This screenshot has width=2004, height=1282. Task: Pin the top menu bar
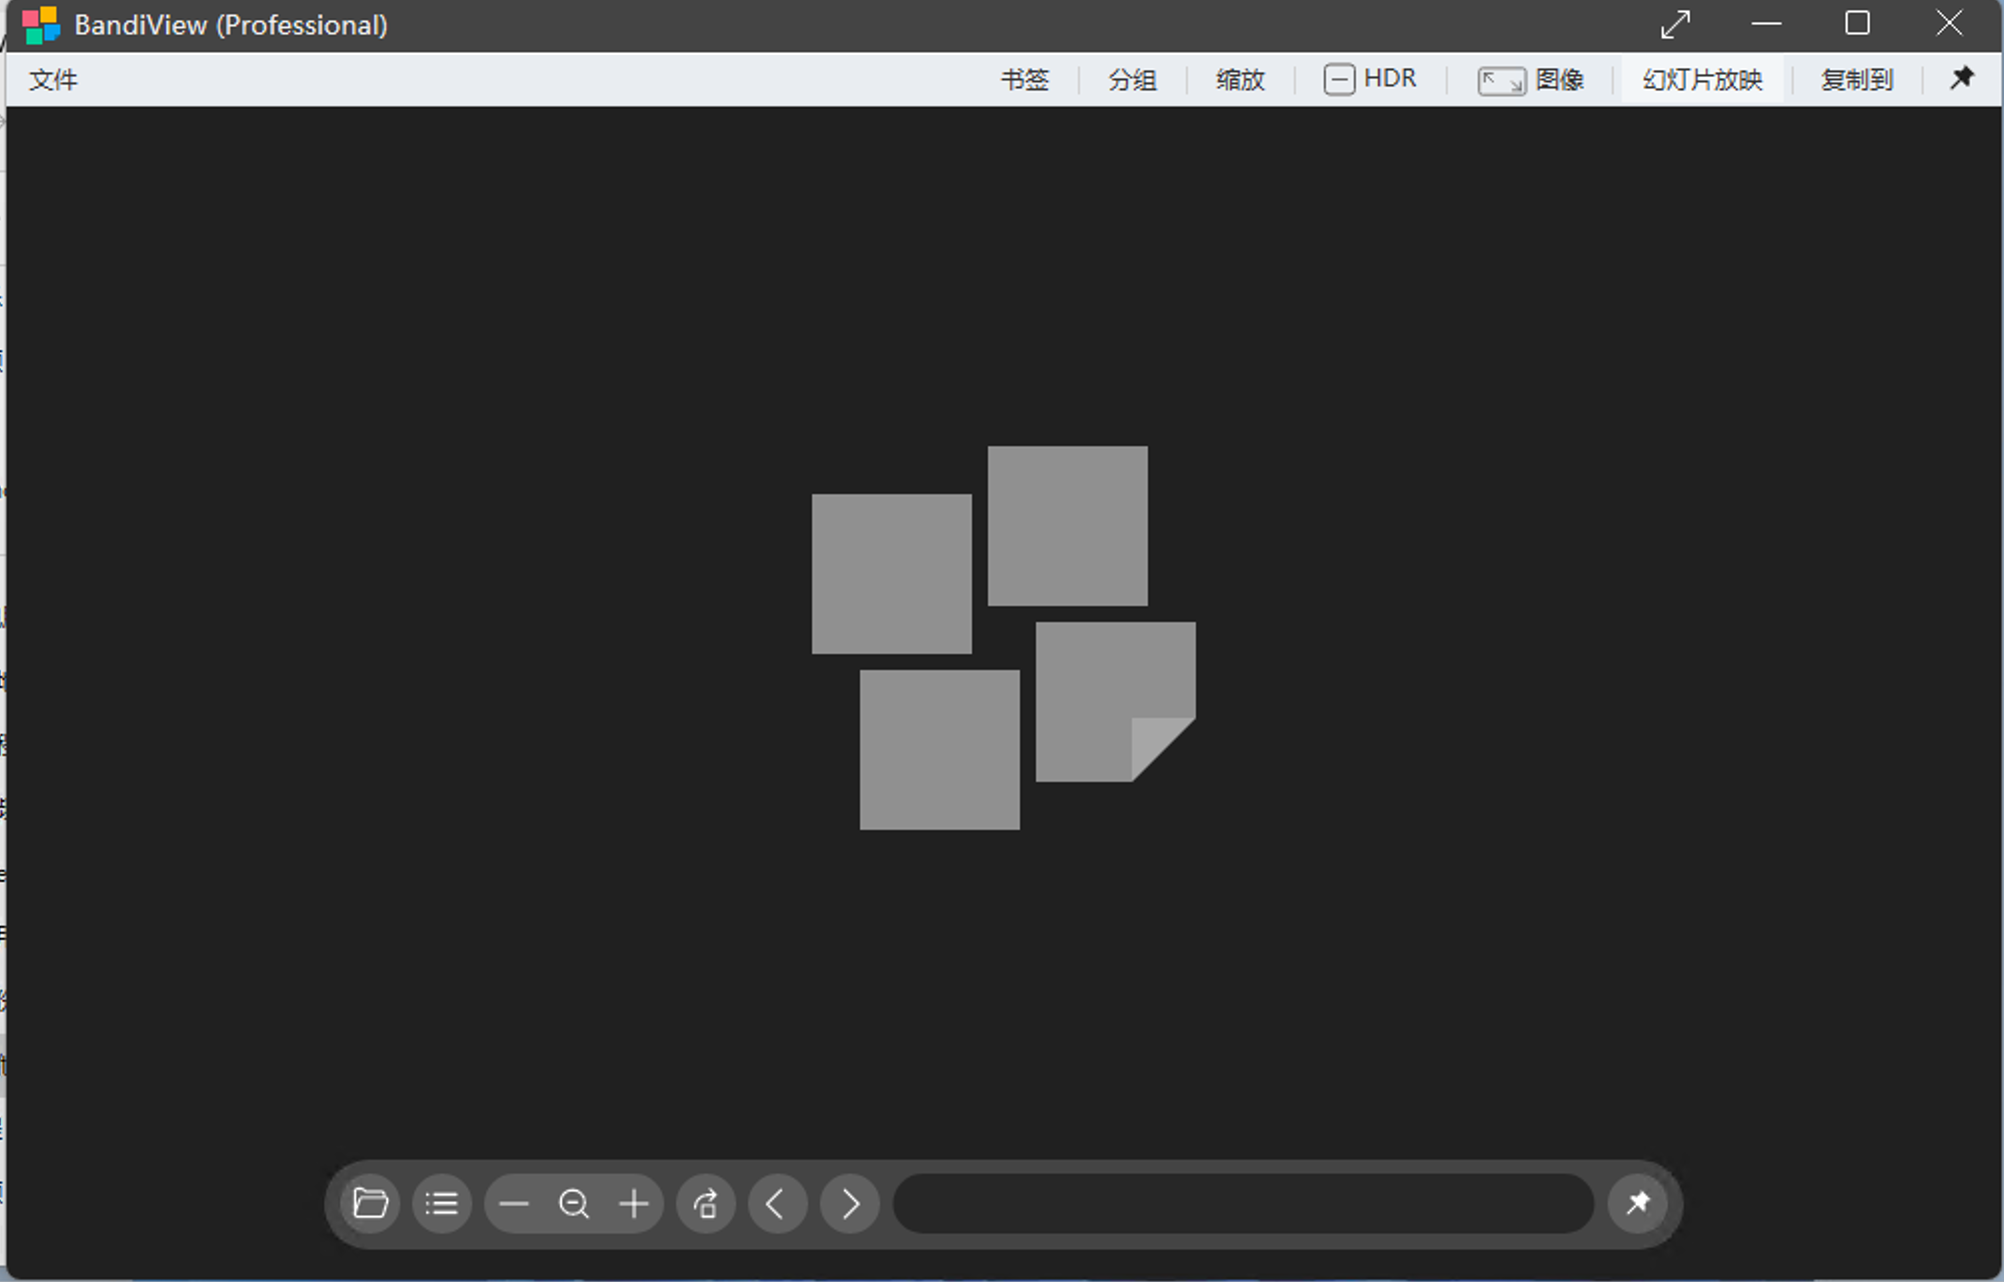(1962, 78)
